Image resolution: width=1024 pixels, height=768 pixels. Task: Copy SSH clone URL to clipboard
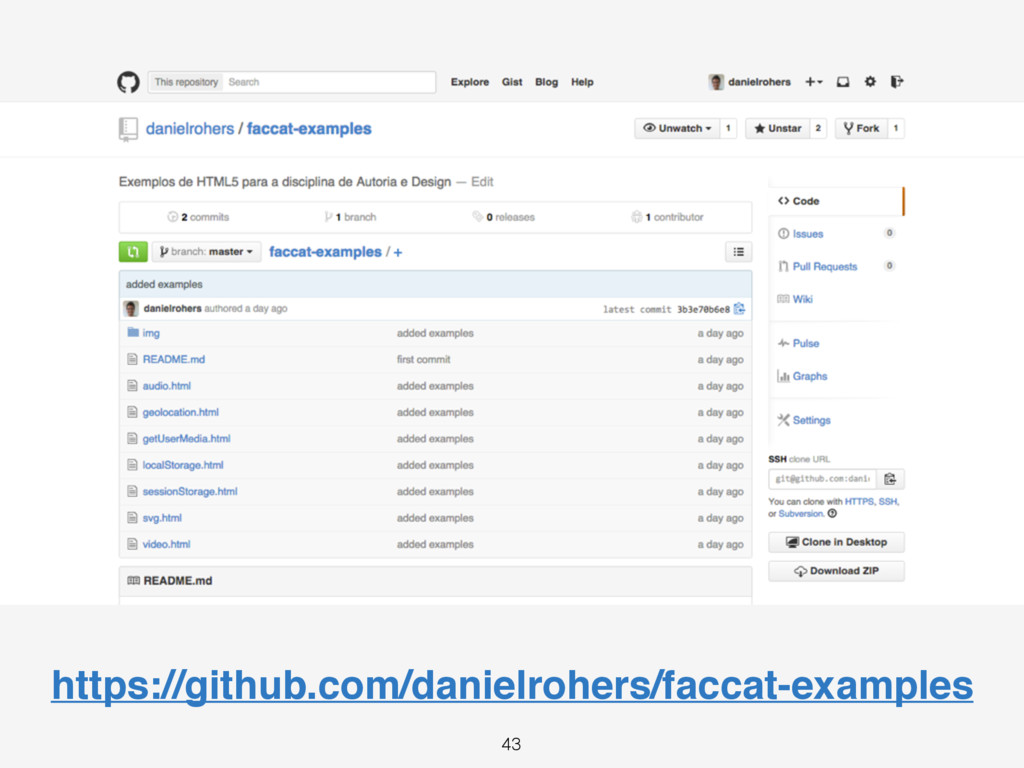[x=889, y=479]
